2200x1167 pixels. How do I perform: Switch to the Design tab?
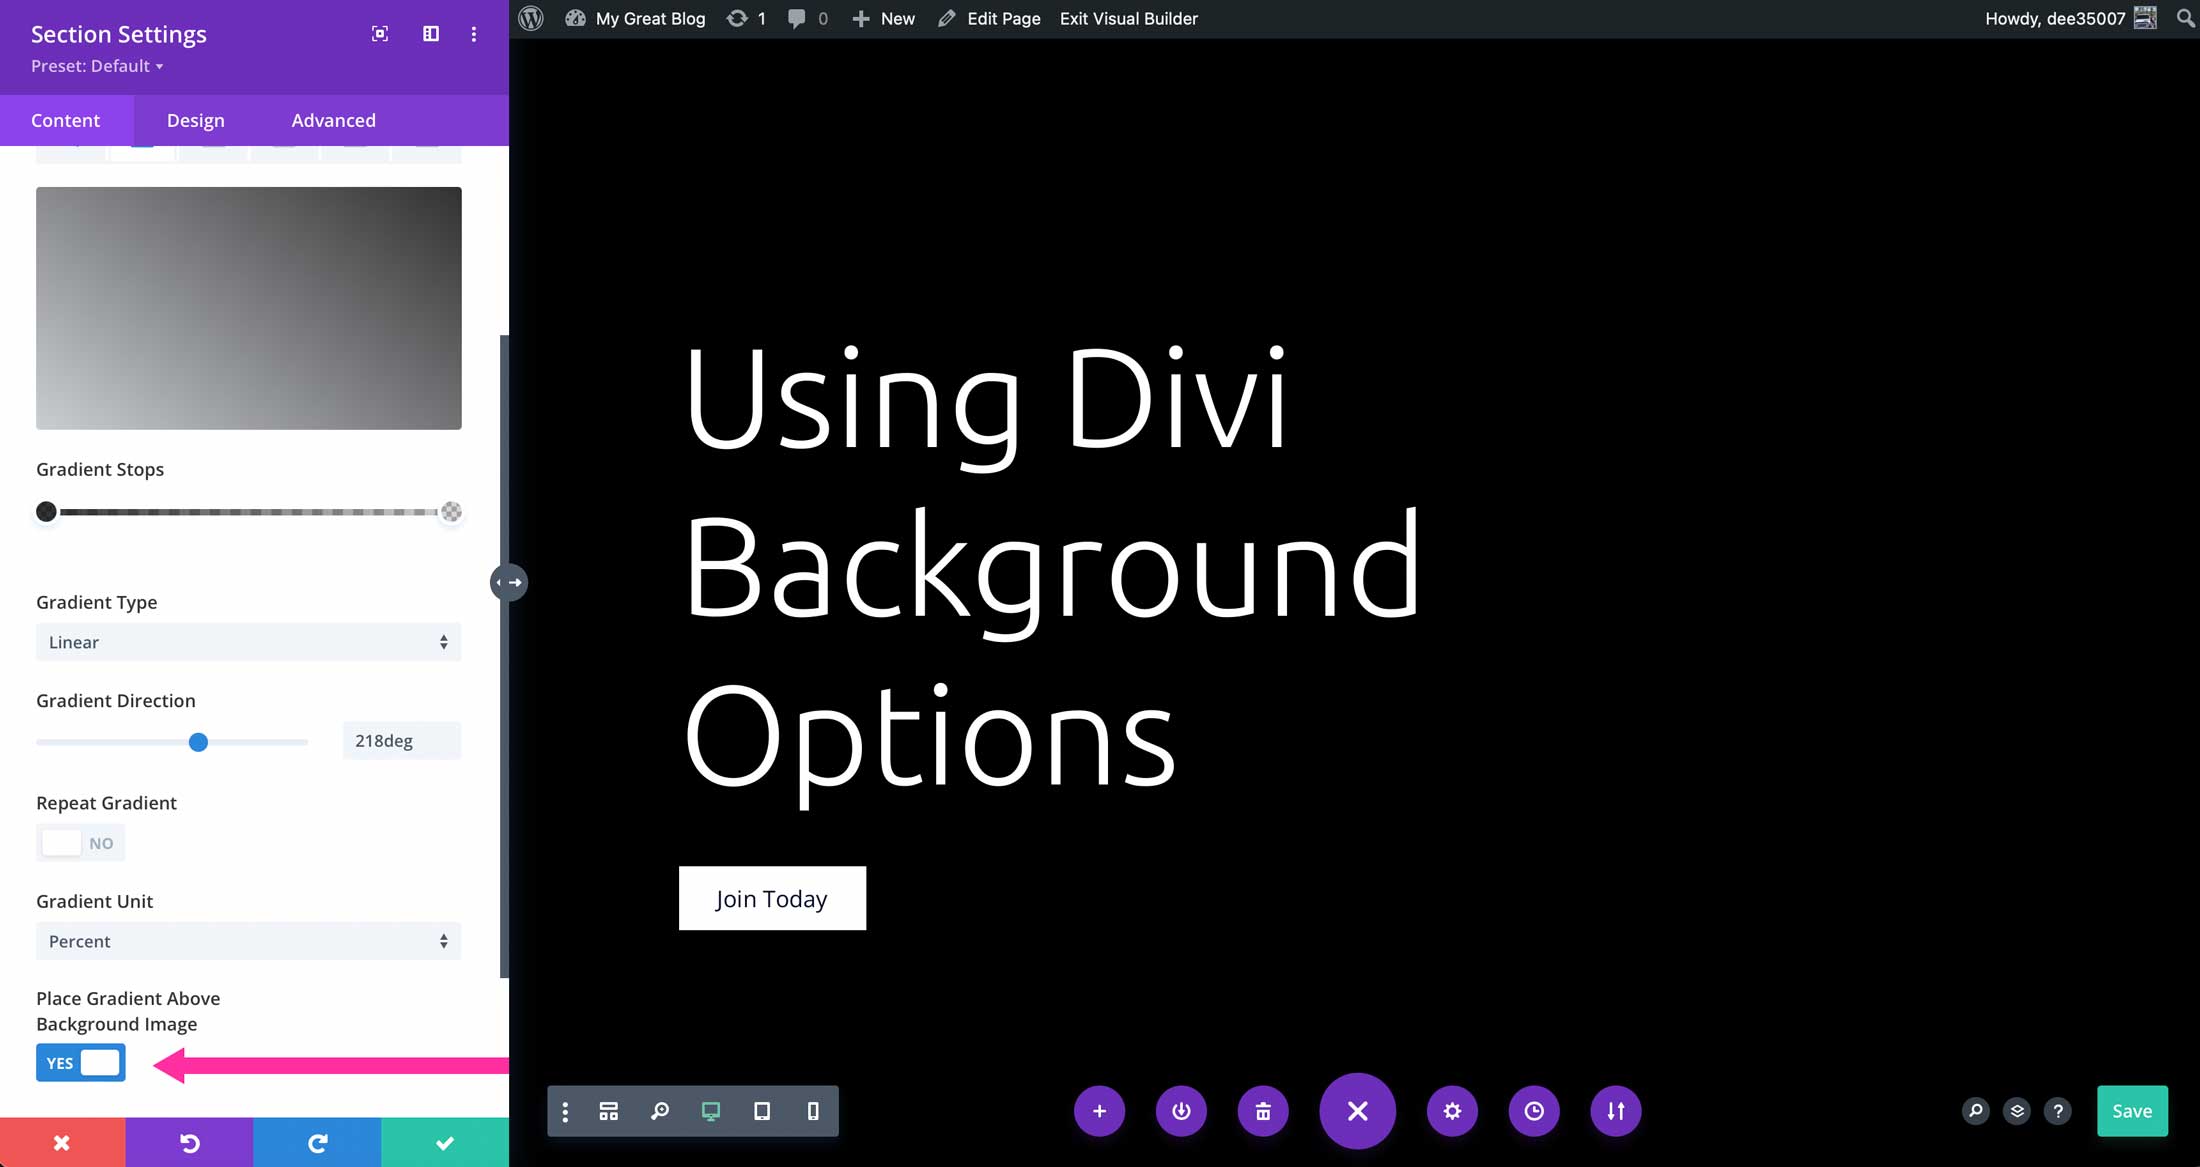(195, 120)
